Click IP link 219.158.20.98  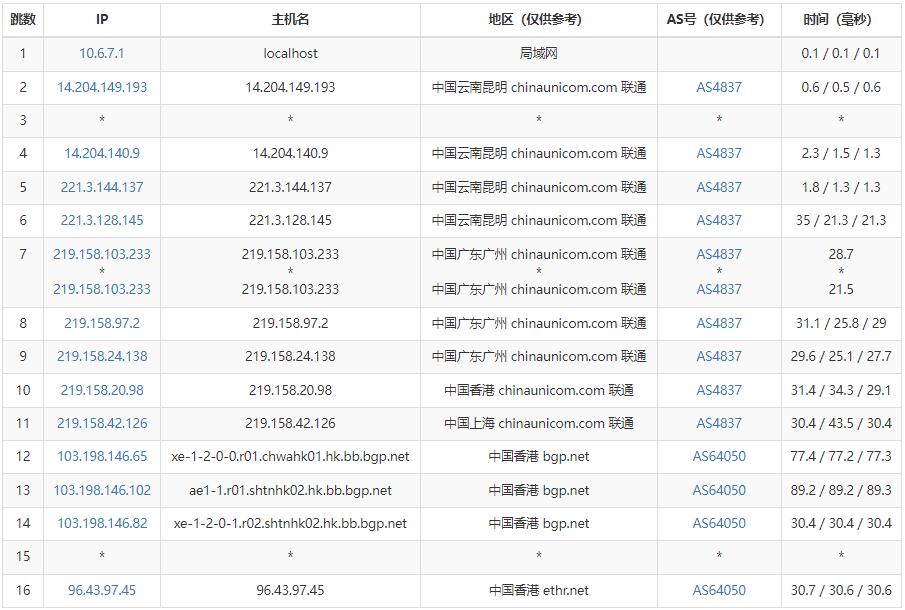pos(102,390)
